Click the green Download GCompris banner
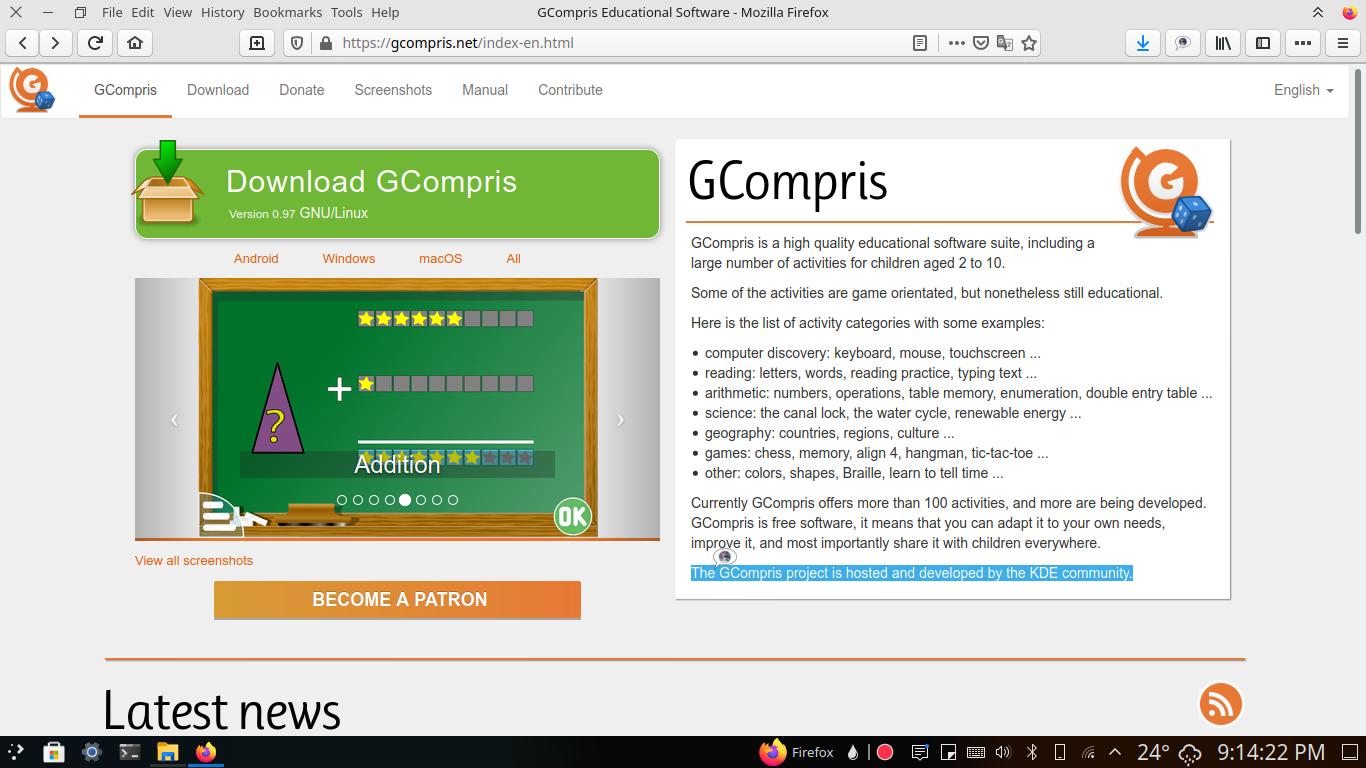Screen dimensions: 1366x768 [397, 194]
